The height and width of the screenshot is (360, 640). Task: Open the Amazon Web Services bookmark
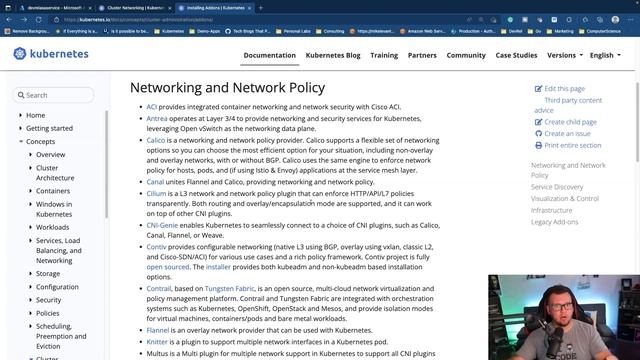(422, 31)
